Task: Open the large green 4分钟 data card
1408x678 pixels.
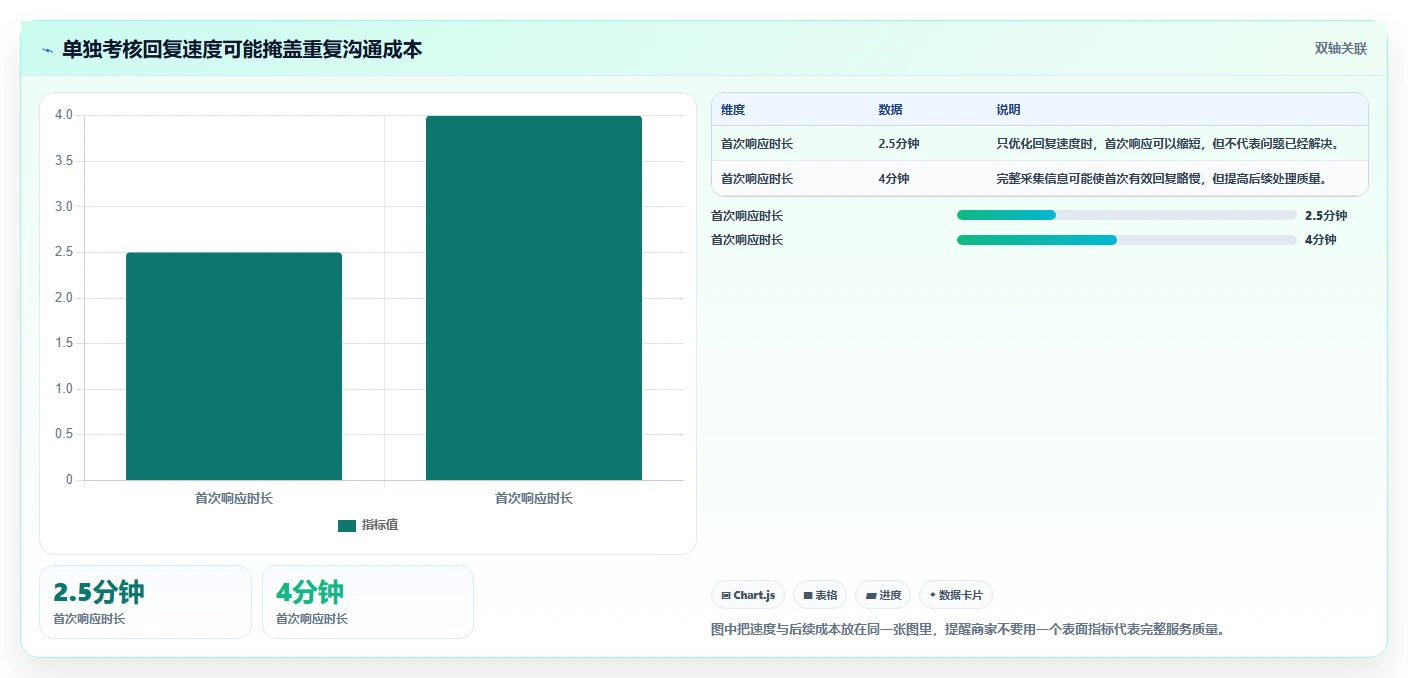Action: click(368, 602)
